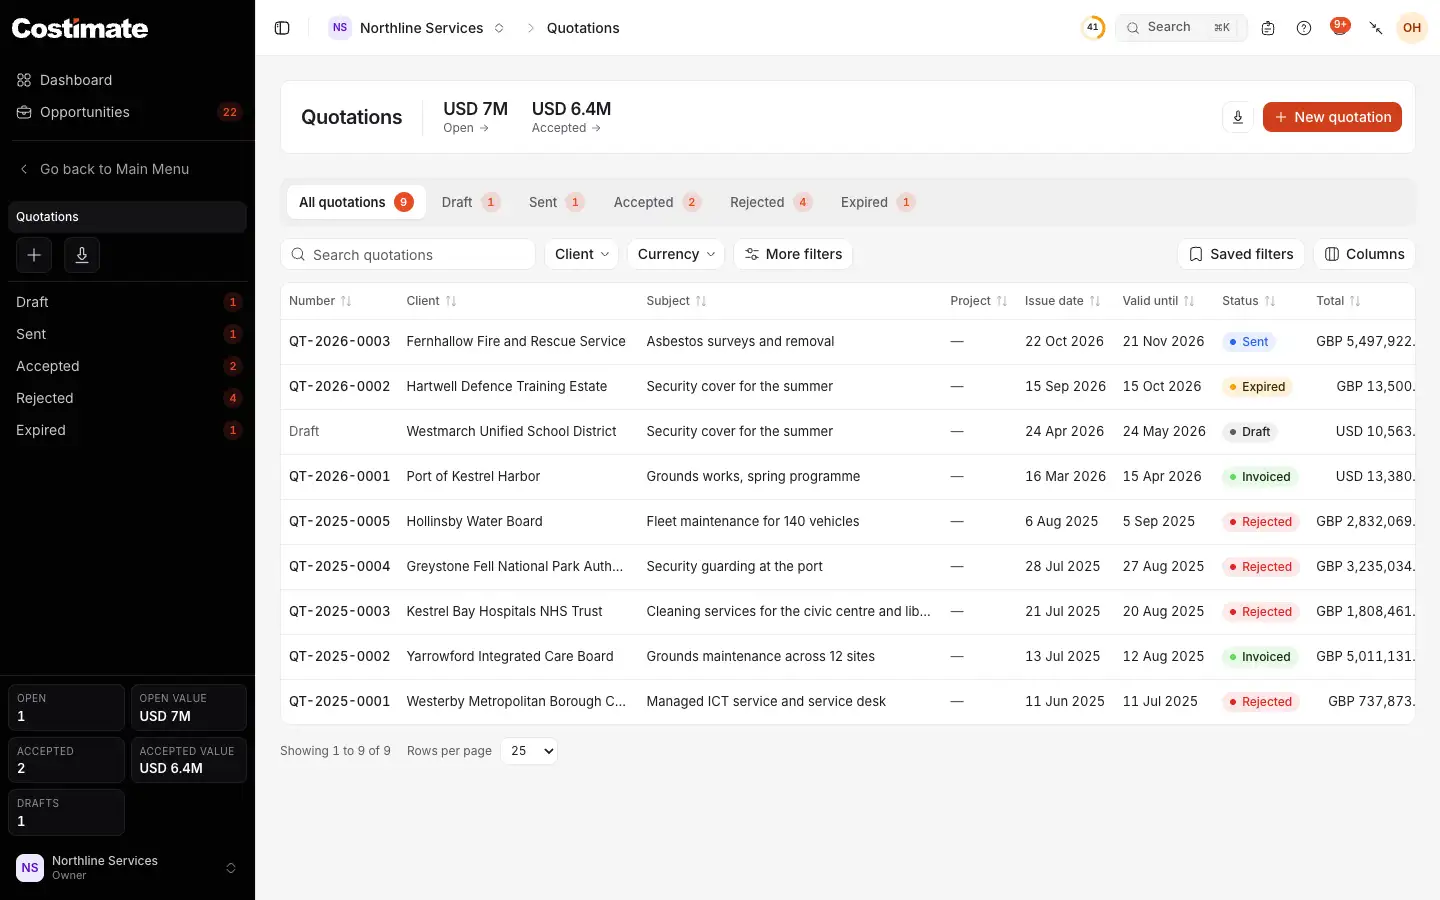
Task: Open notifications with 9+ badge
Action: pos(1340,27)
